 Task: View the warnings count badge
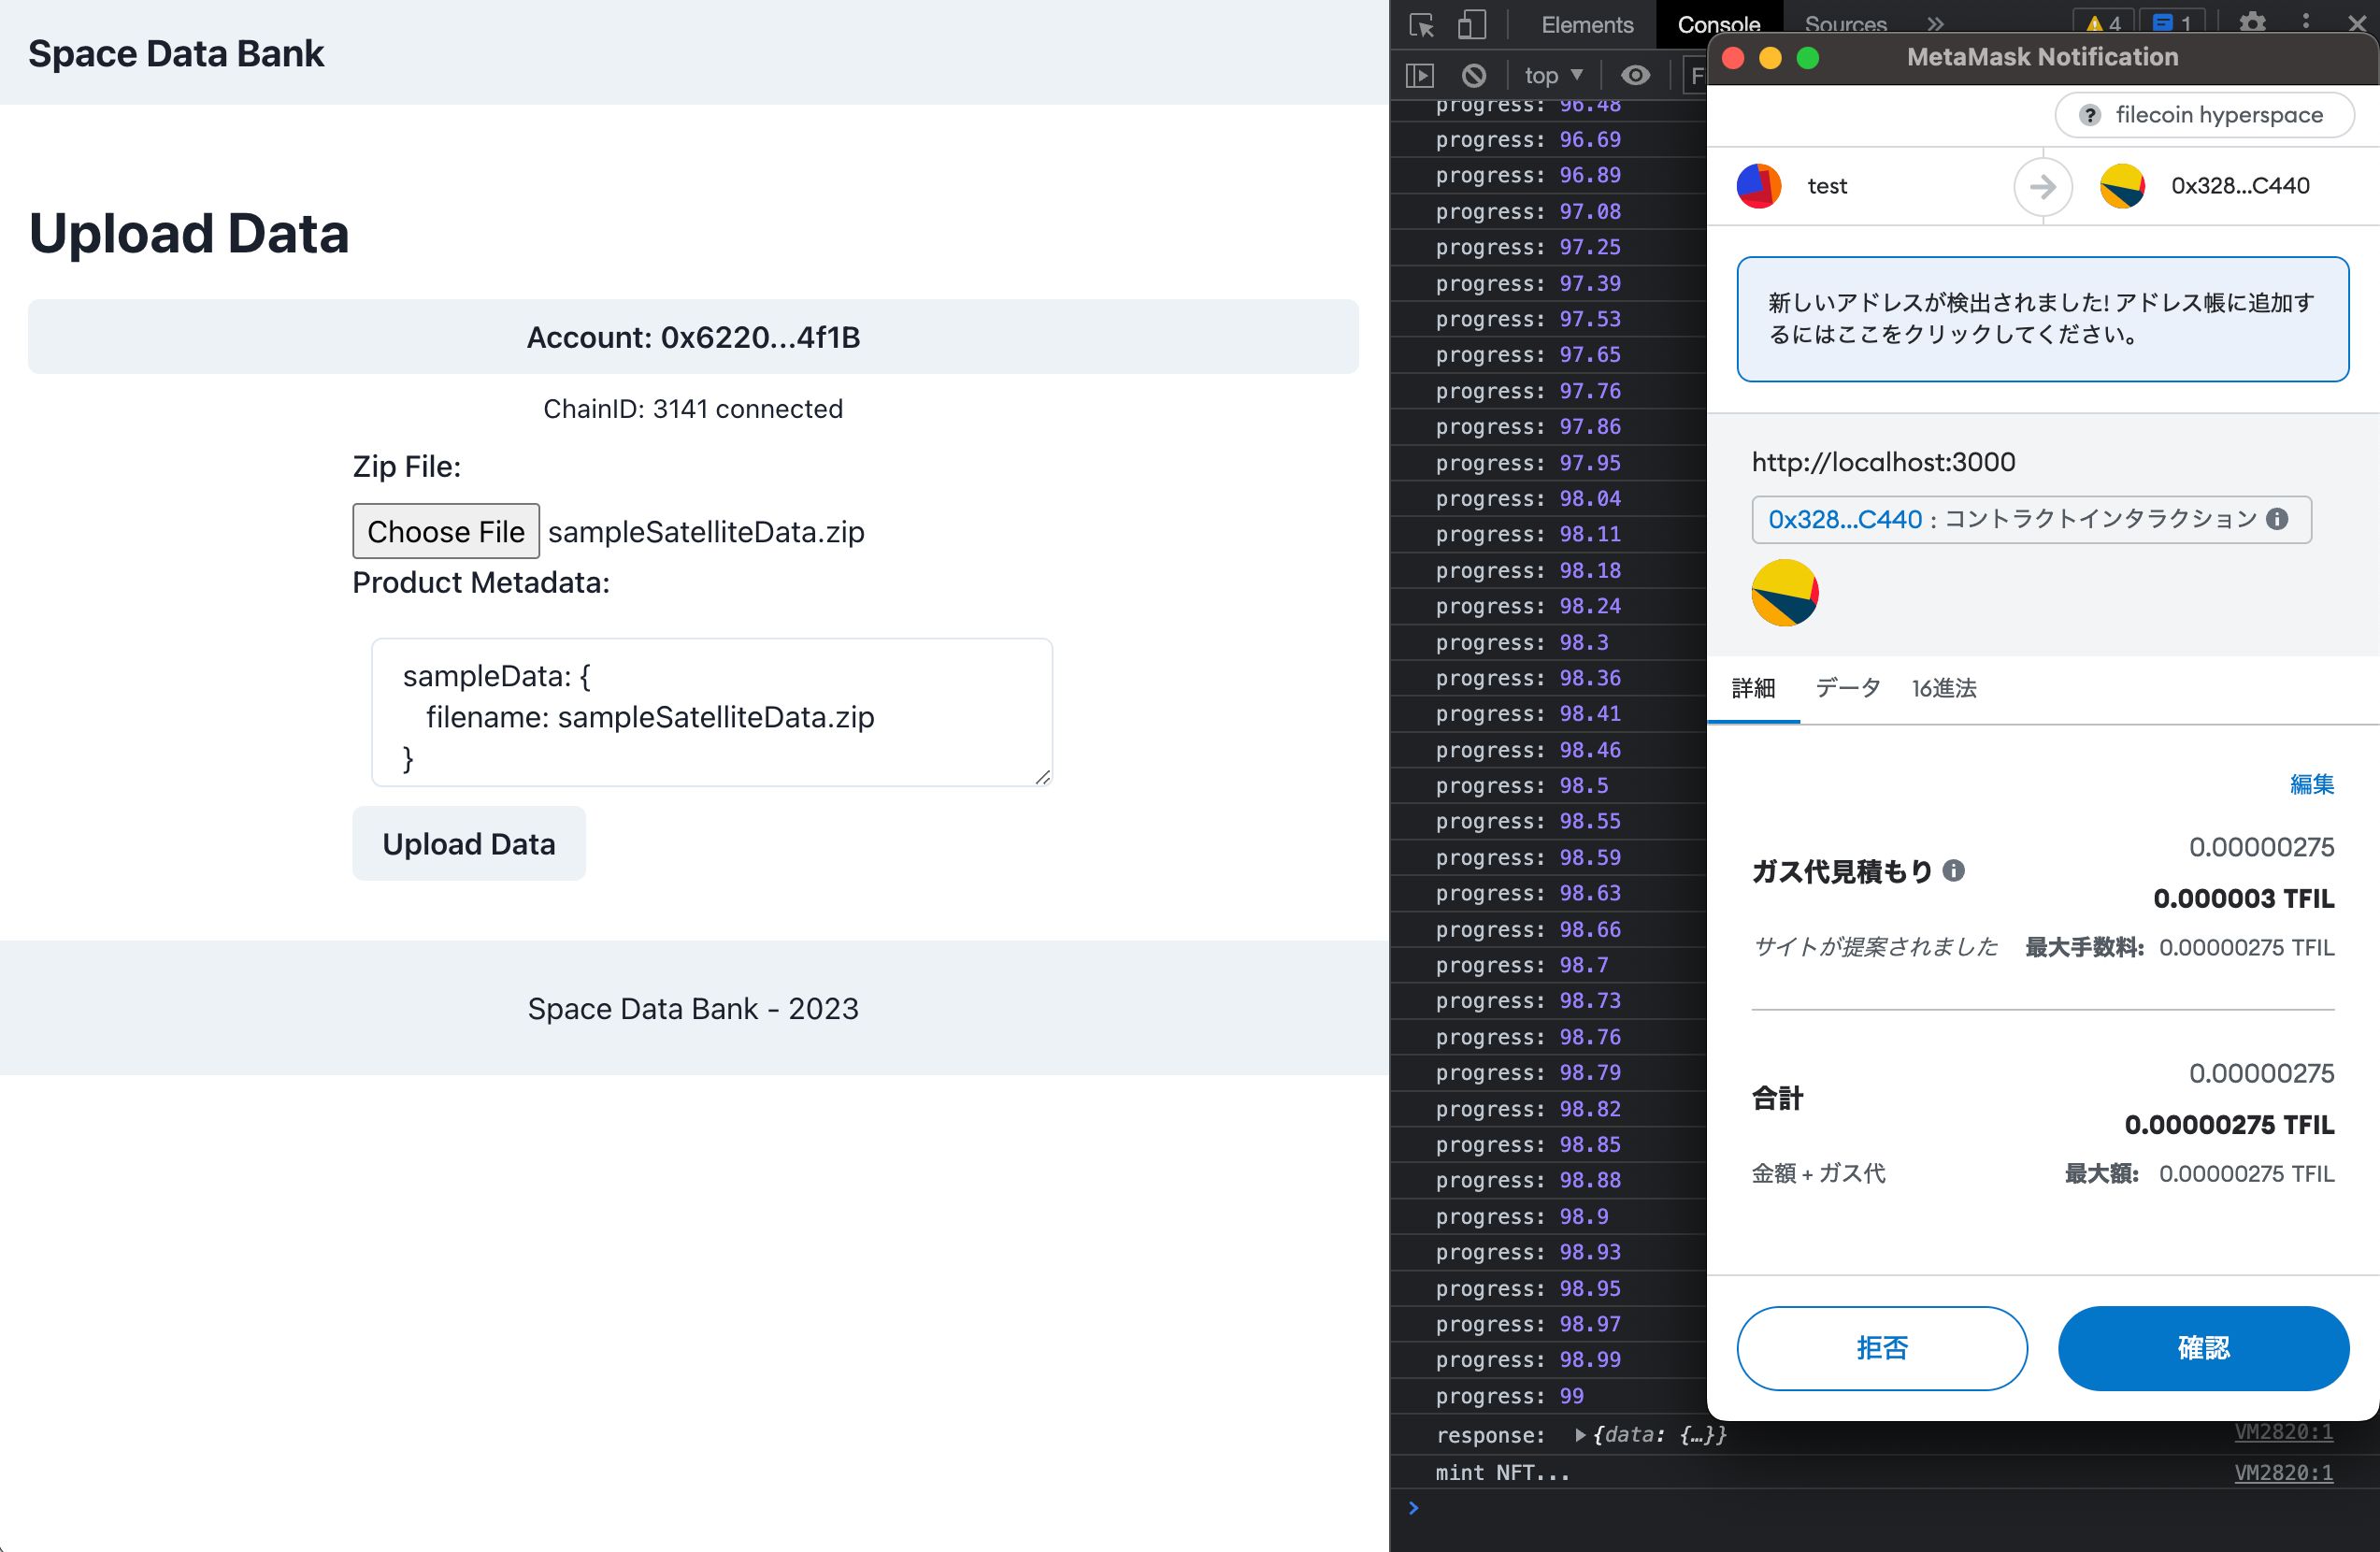(x=2103, y=23)
